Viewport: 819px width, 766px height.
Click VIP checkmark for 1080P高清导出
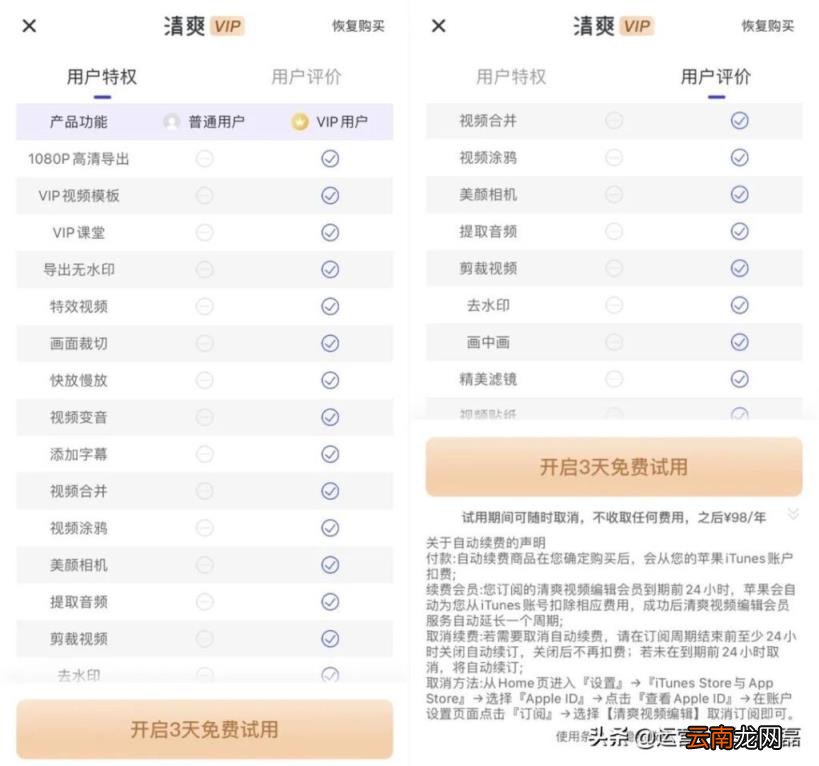point(330,158)
